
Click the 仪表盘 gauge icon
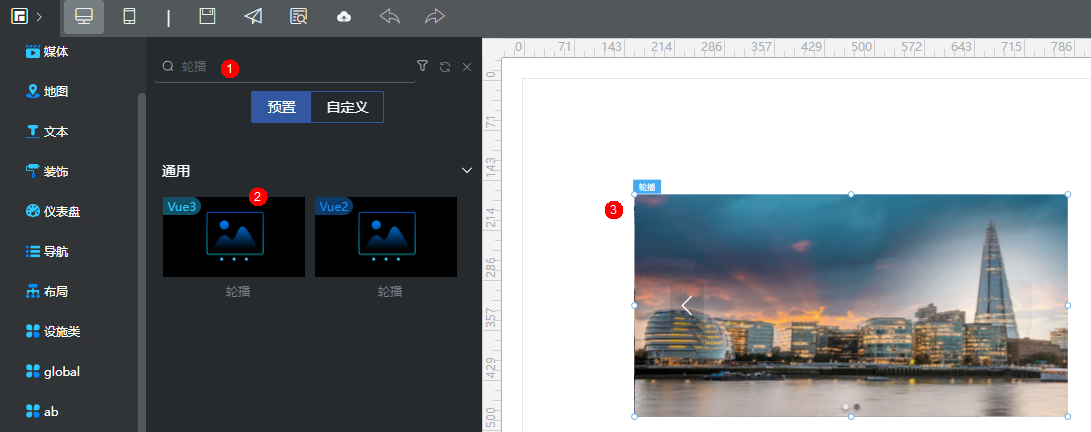pos(33,211)
